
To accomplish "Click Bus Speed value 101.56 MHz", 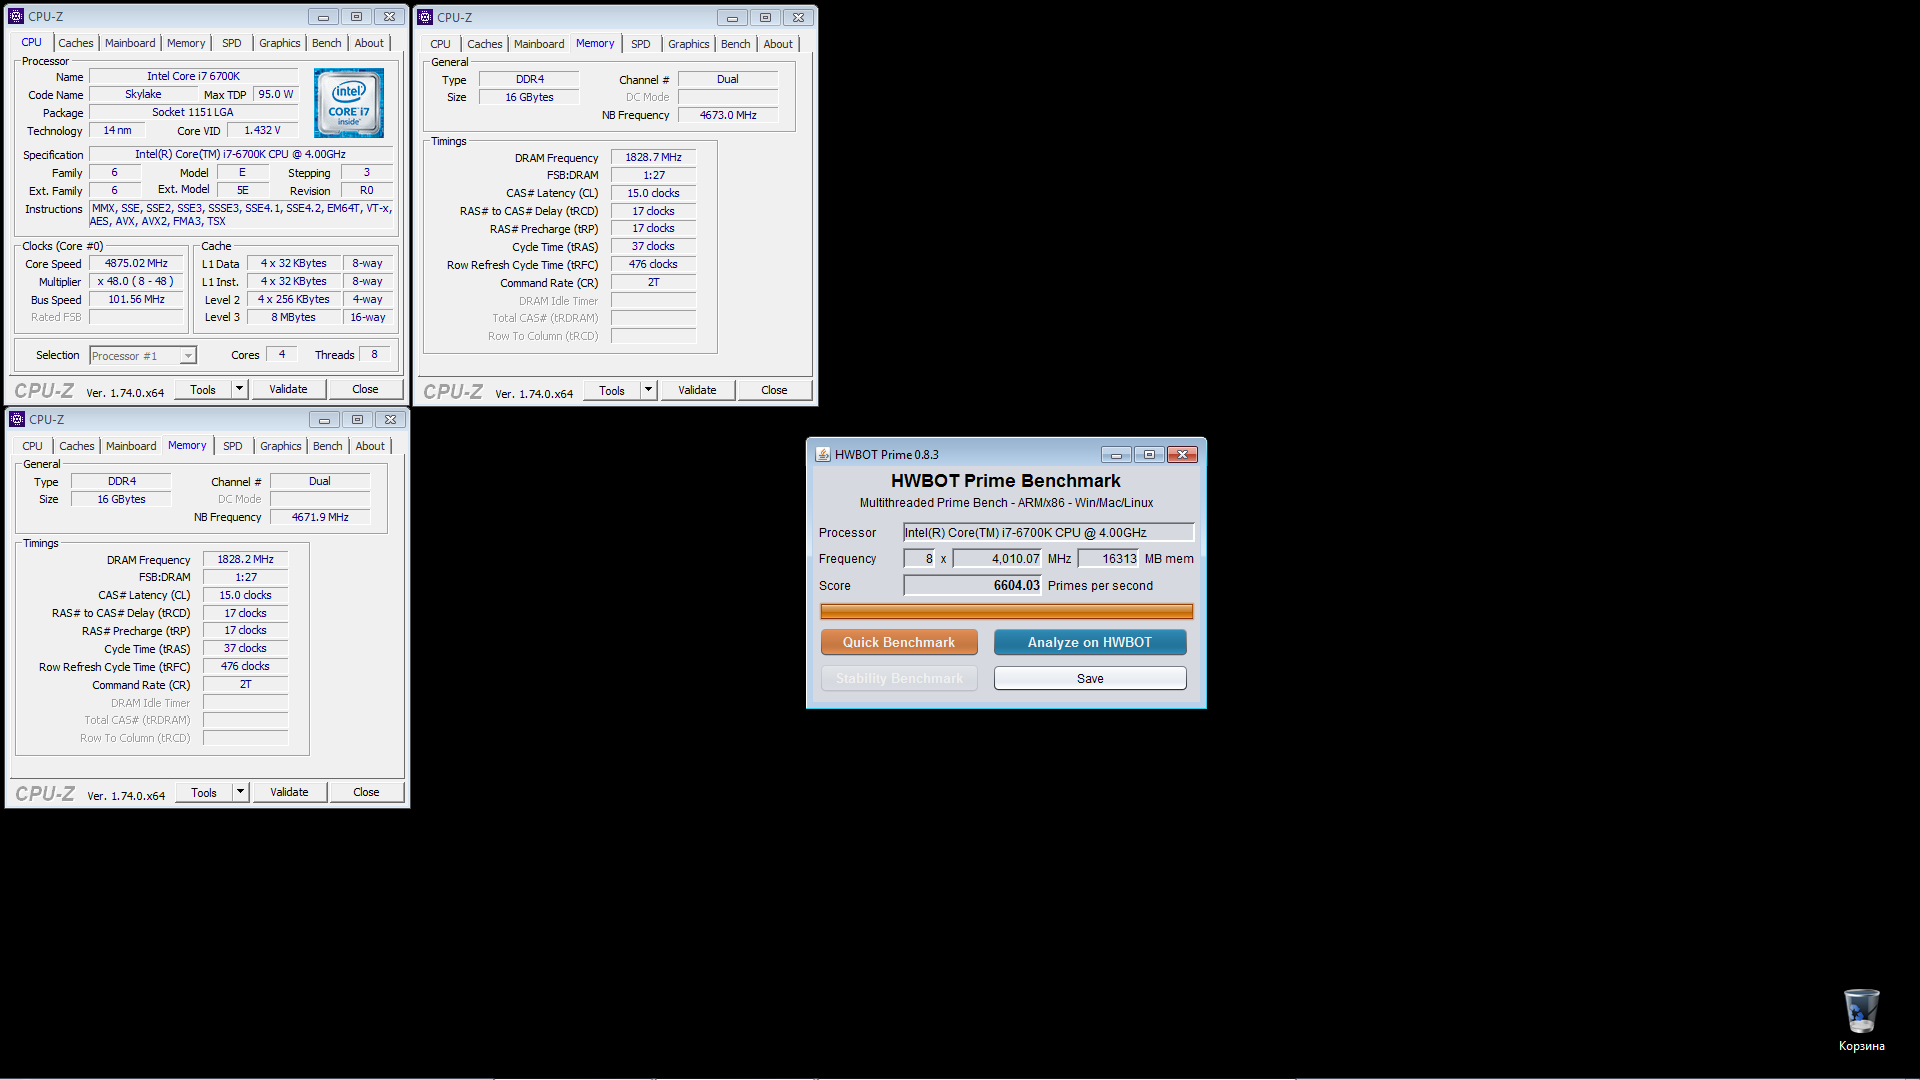I will click(136, 300).
